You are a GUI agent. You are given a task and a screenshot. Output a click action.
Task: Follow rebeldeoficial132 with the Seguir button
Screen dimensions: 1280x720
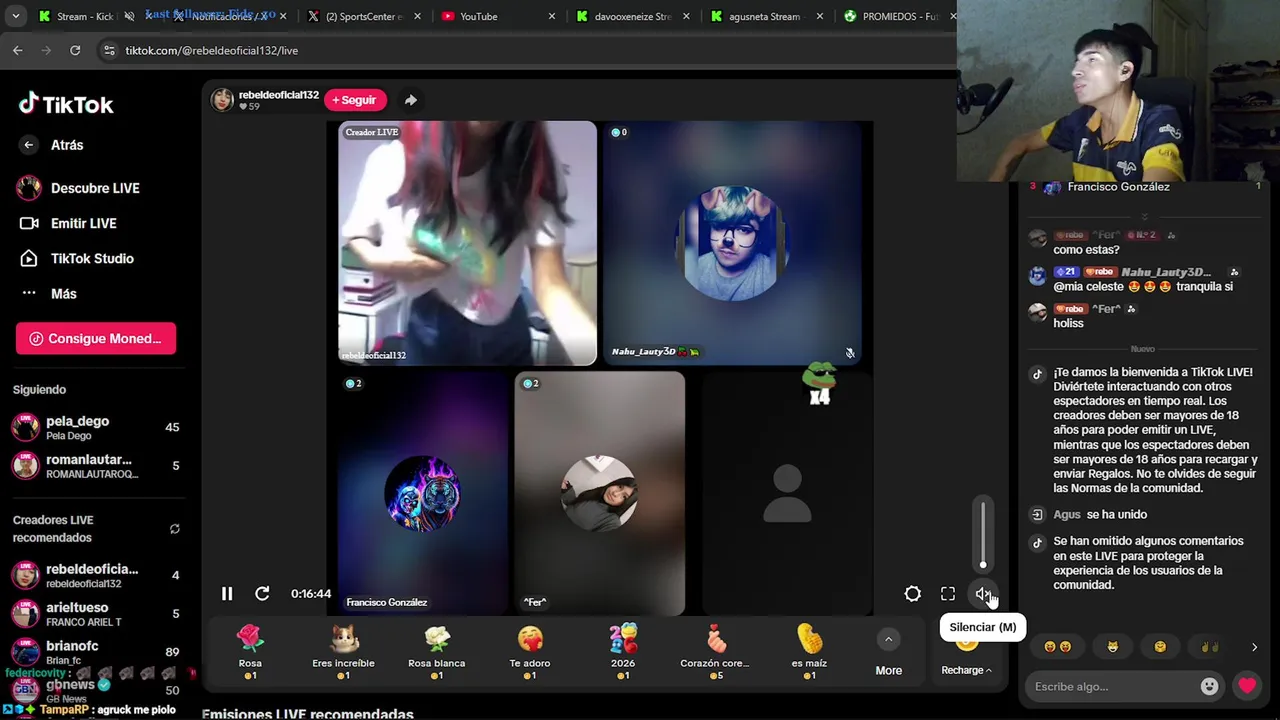[x=354, y=100]
